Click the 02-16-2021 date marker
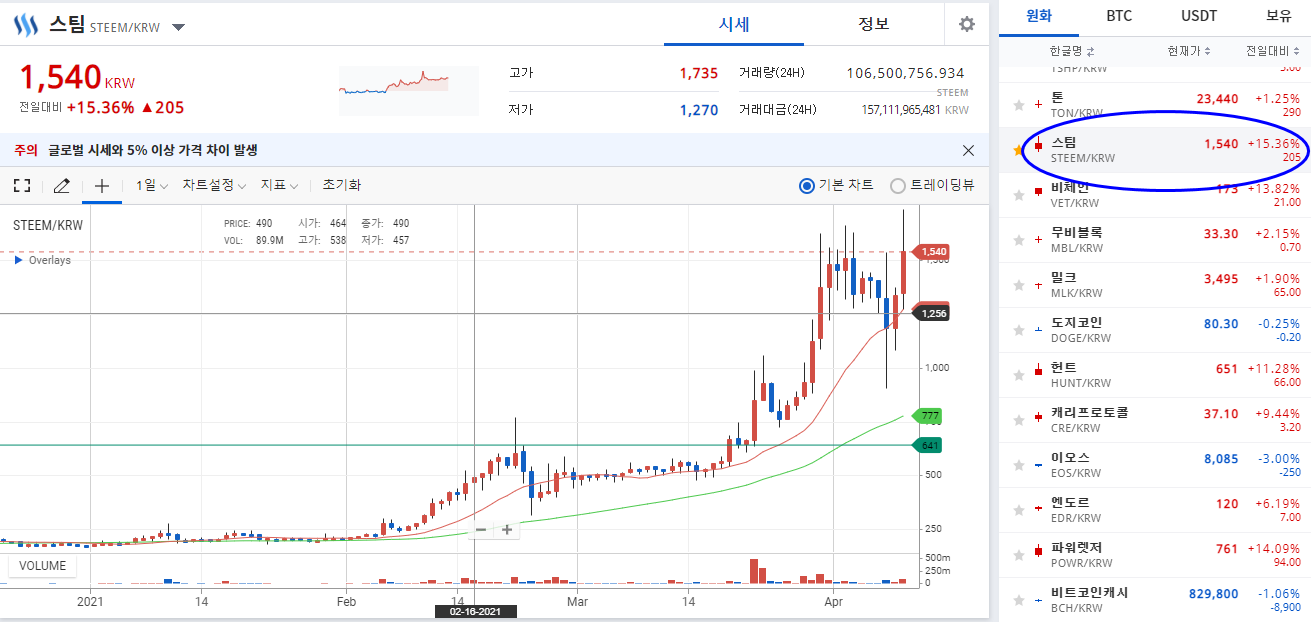The height and width of the screenshot is (622, 1311). tap(475, 611)
